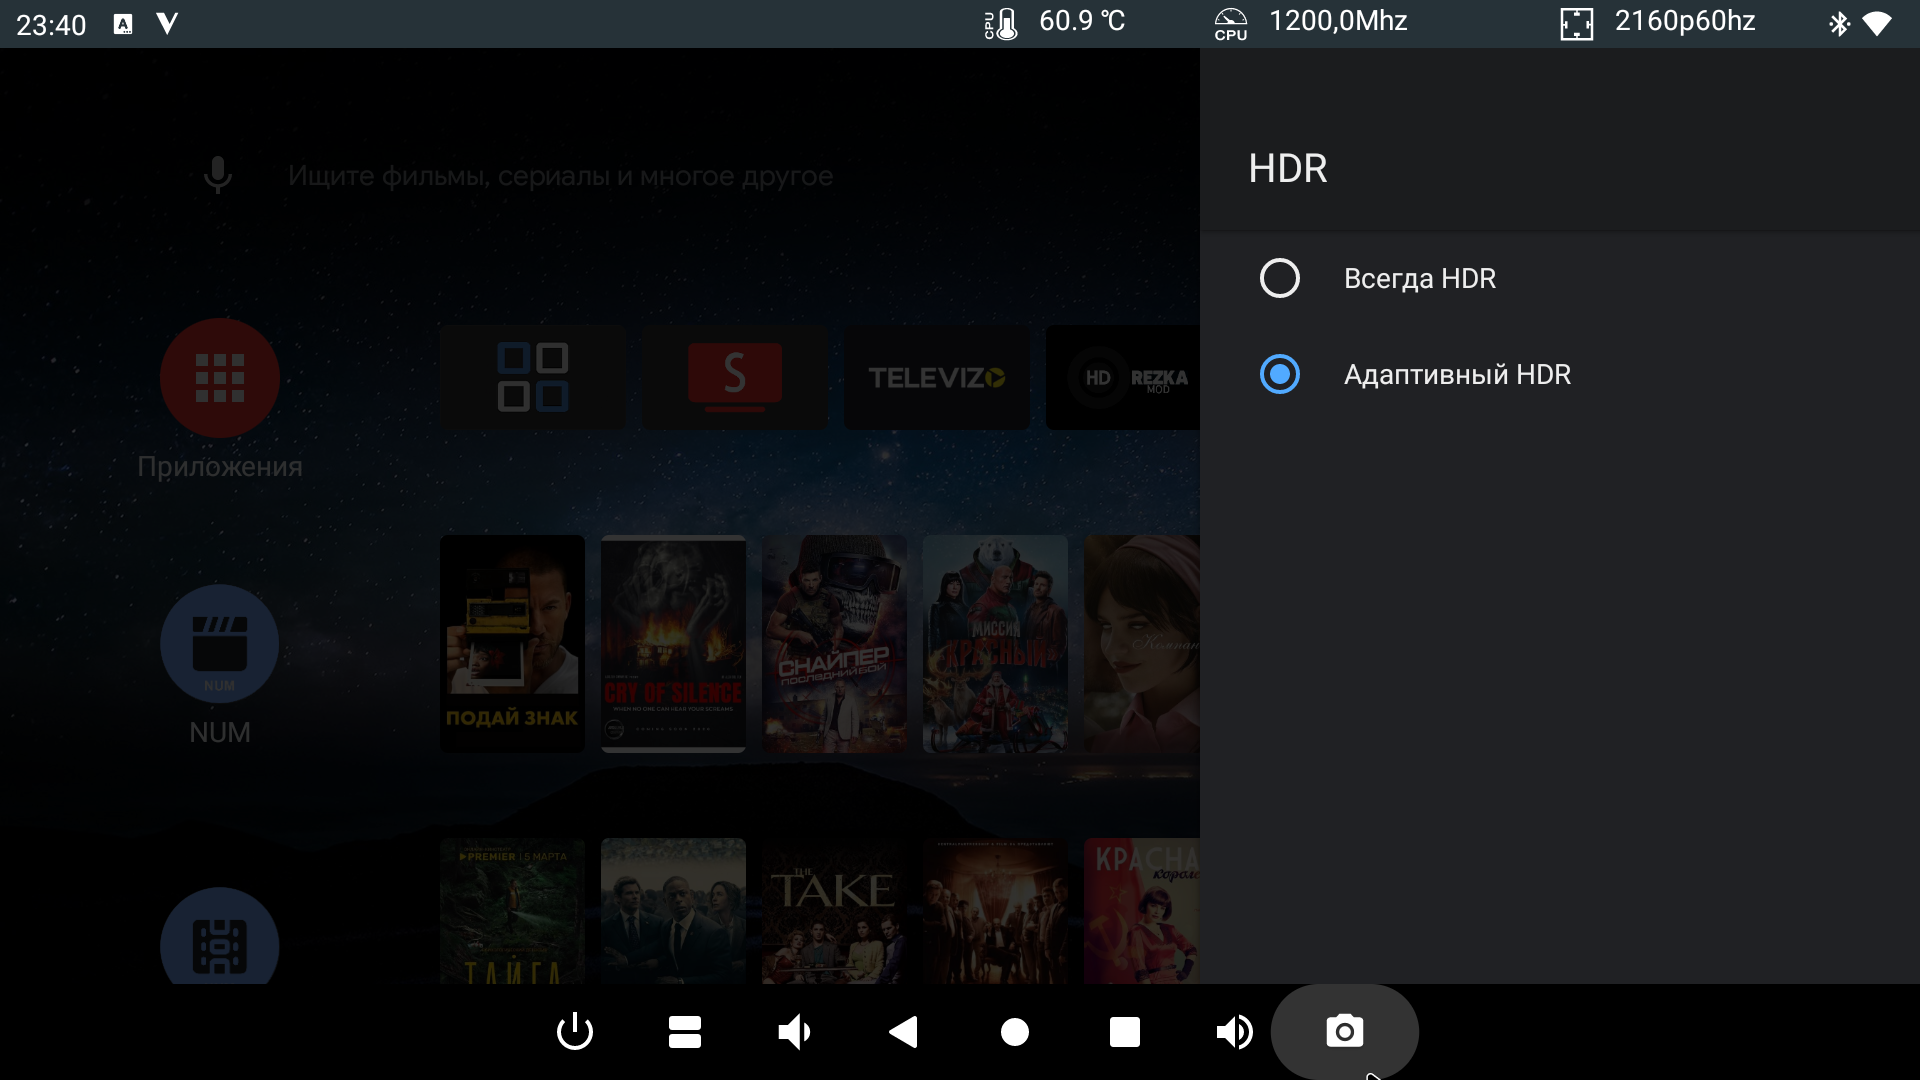Click the Адаптивный HDR option label
The height and width of the screenshot is (1080, 1920).
tap(1457, 374)
